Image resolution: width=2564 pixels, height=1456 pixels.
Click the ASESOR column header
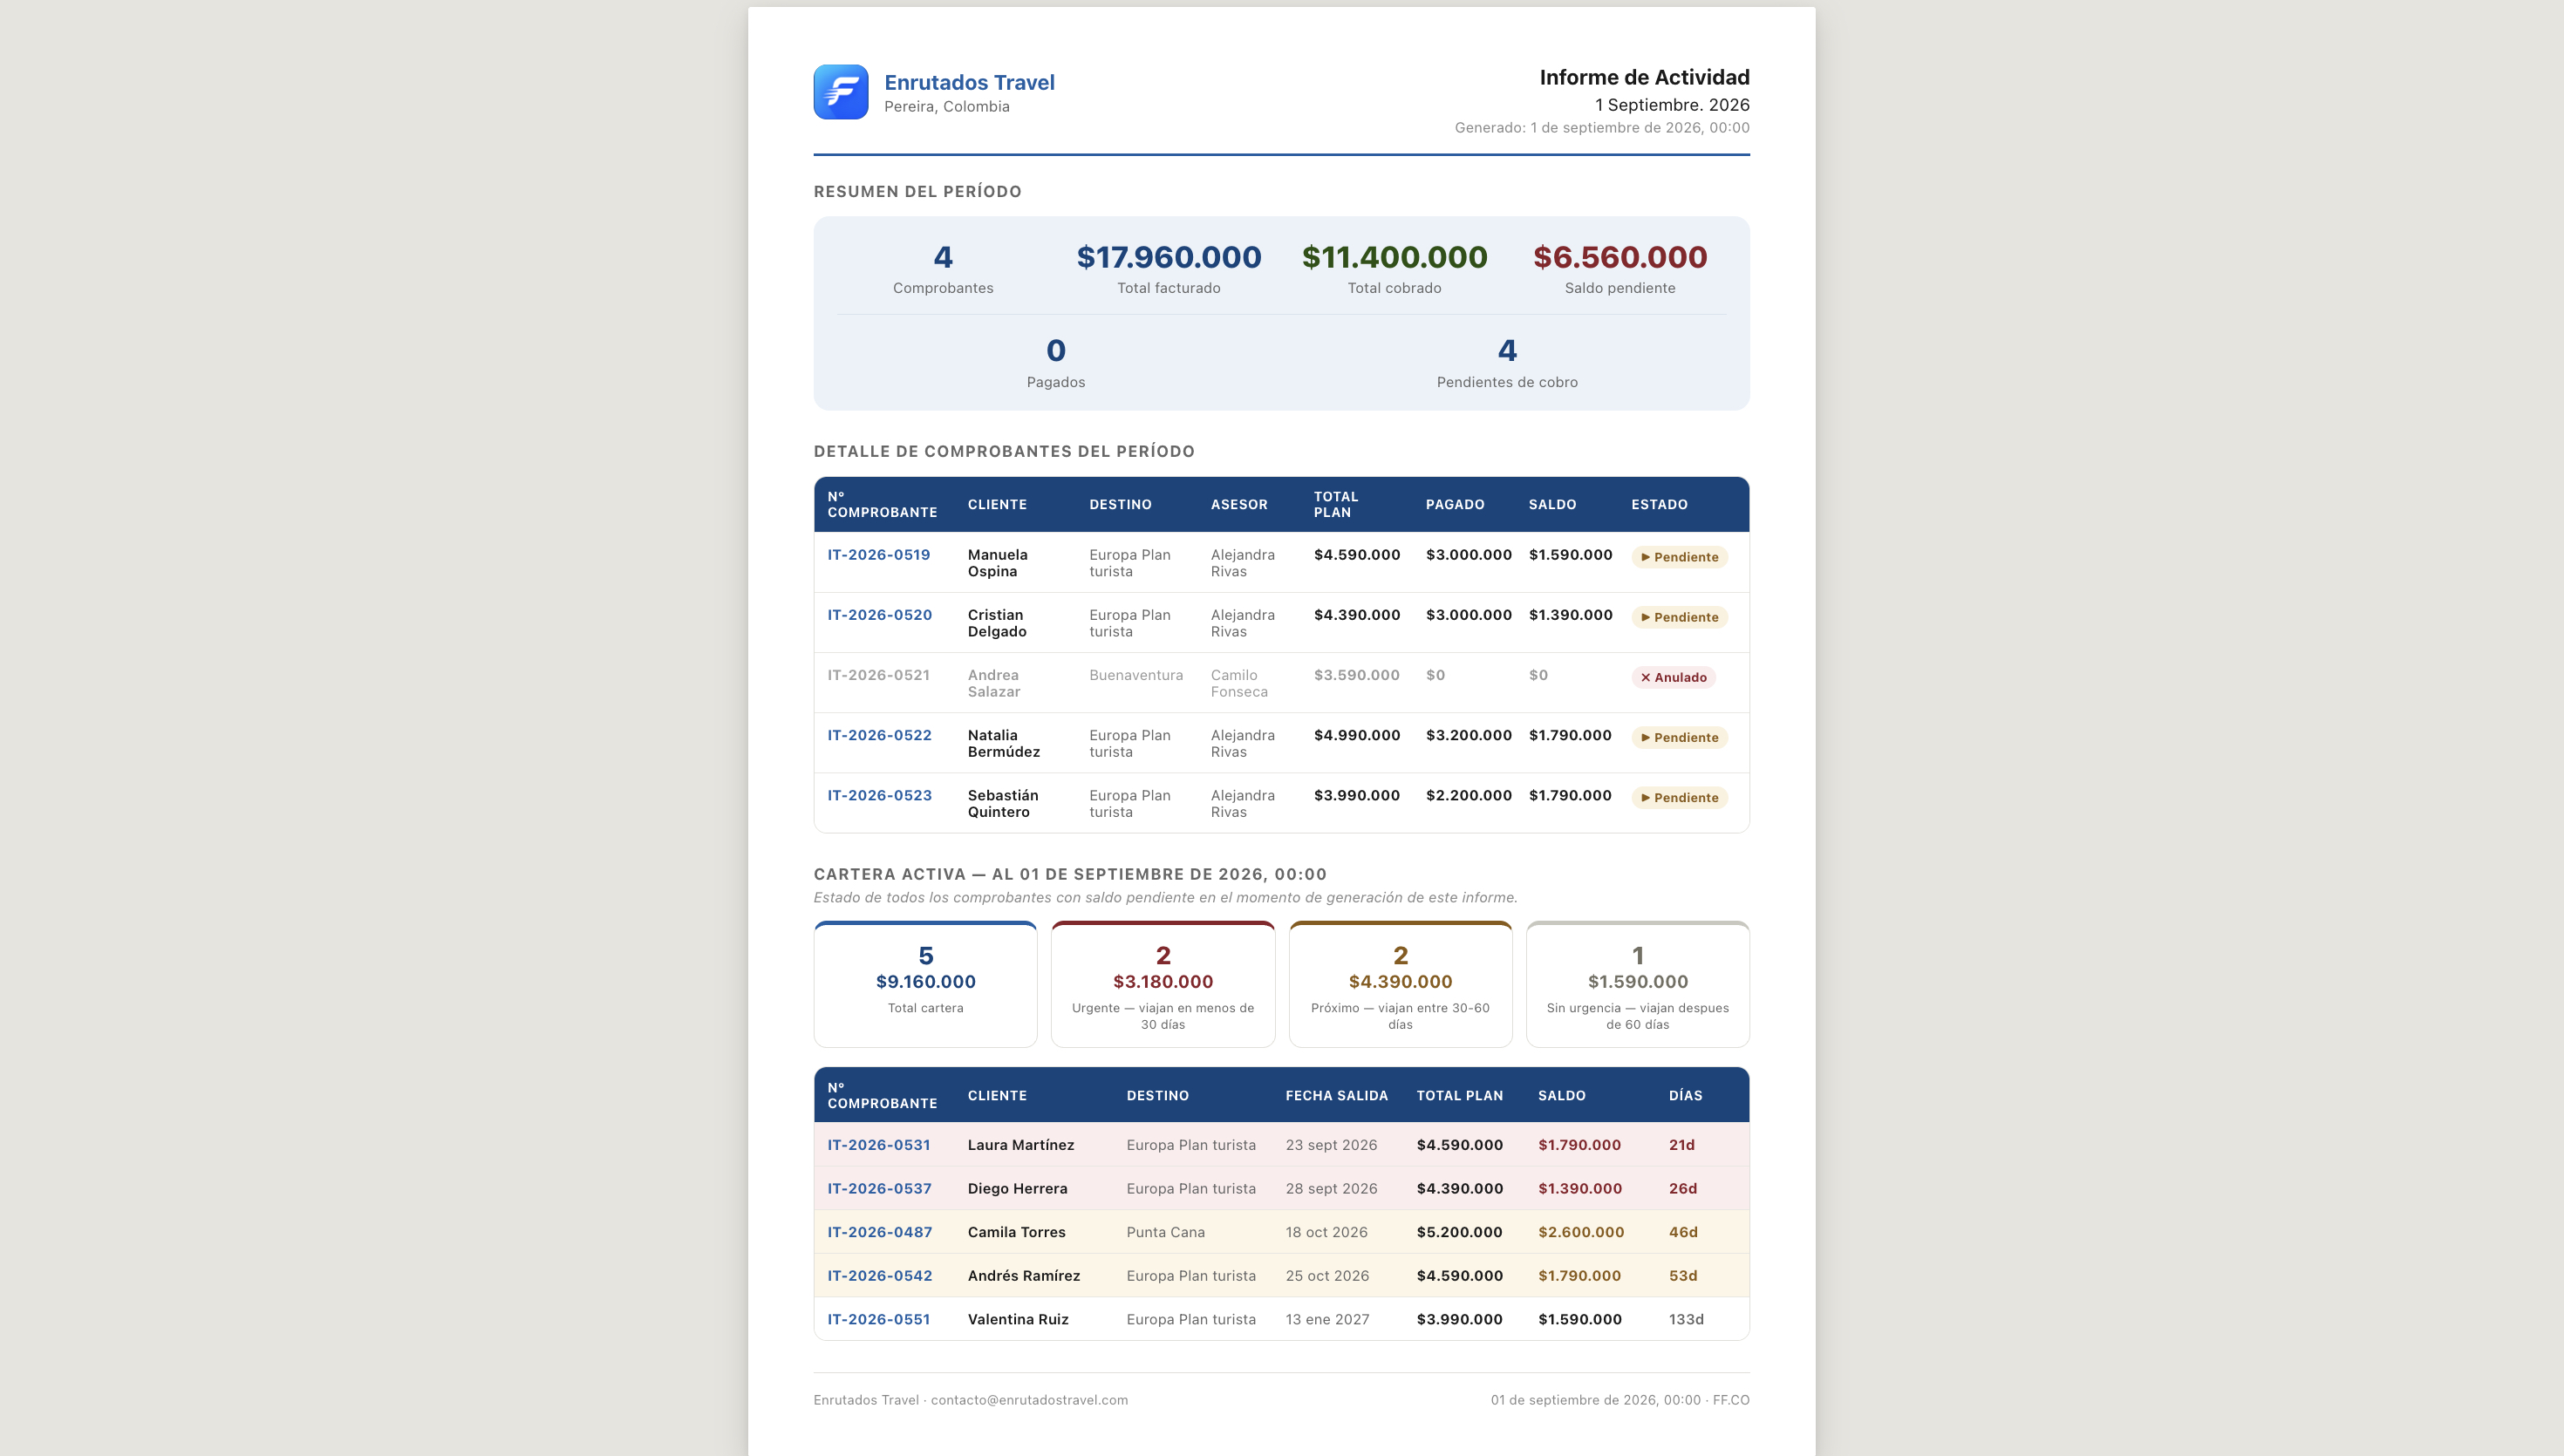pyautogui.click(x=1239, y=504)
